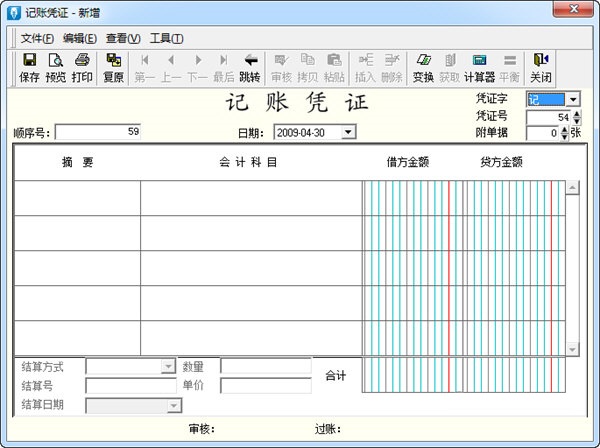The height and width of the screenshot is (448, 600).
Task: Increase 凭证号 with up spinner
Action: (x=577, y=114)
